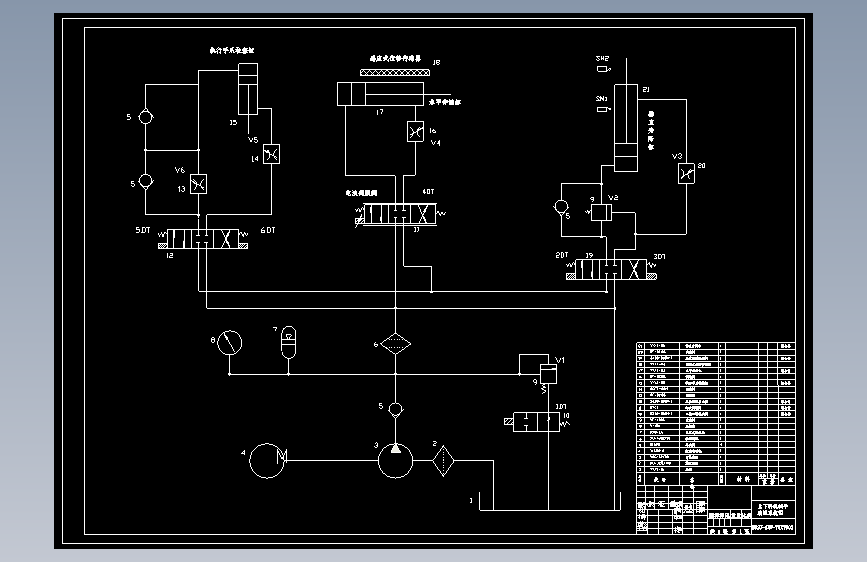The height and width of the screenshot is (562, 867).
Task: Click the SN1 proximity sensor symbol
Action: pos(603,110)
